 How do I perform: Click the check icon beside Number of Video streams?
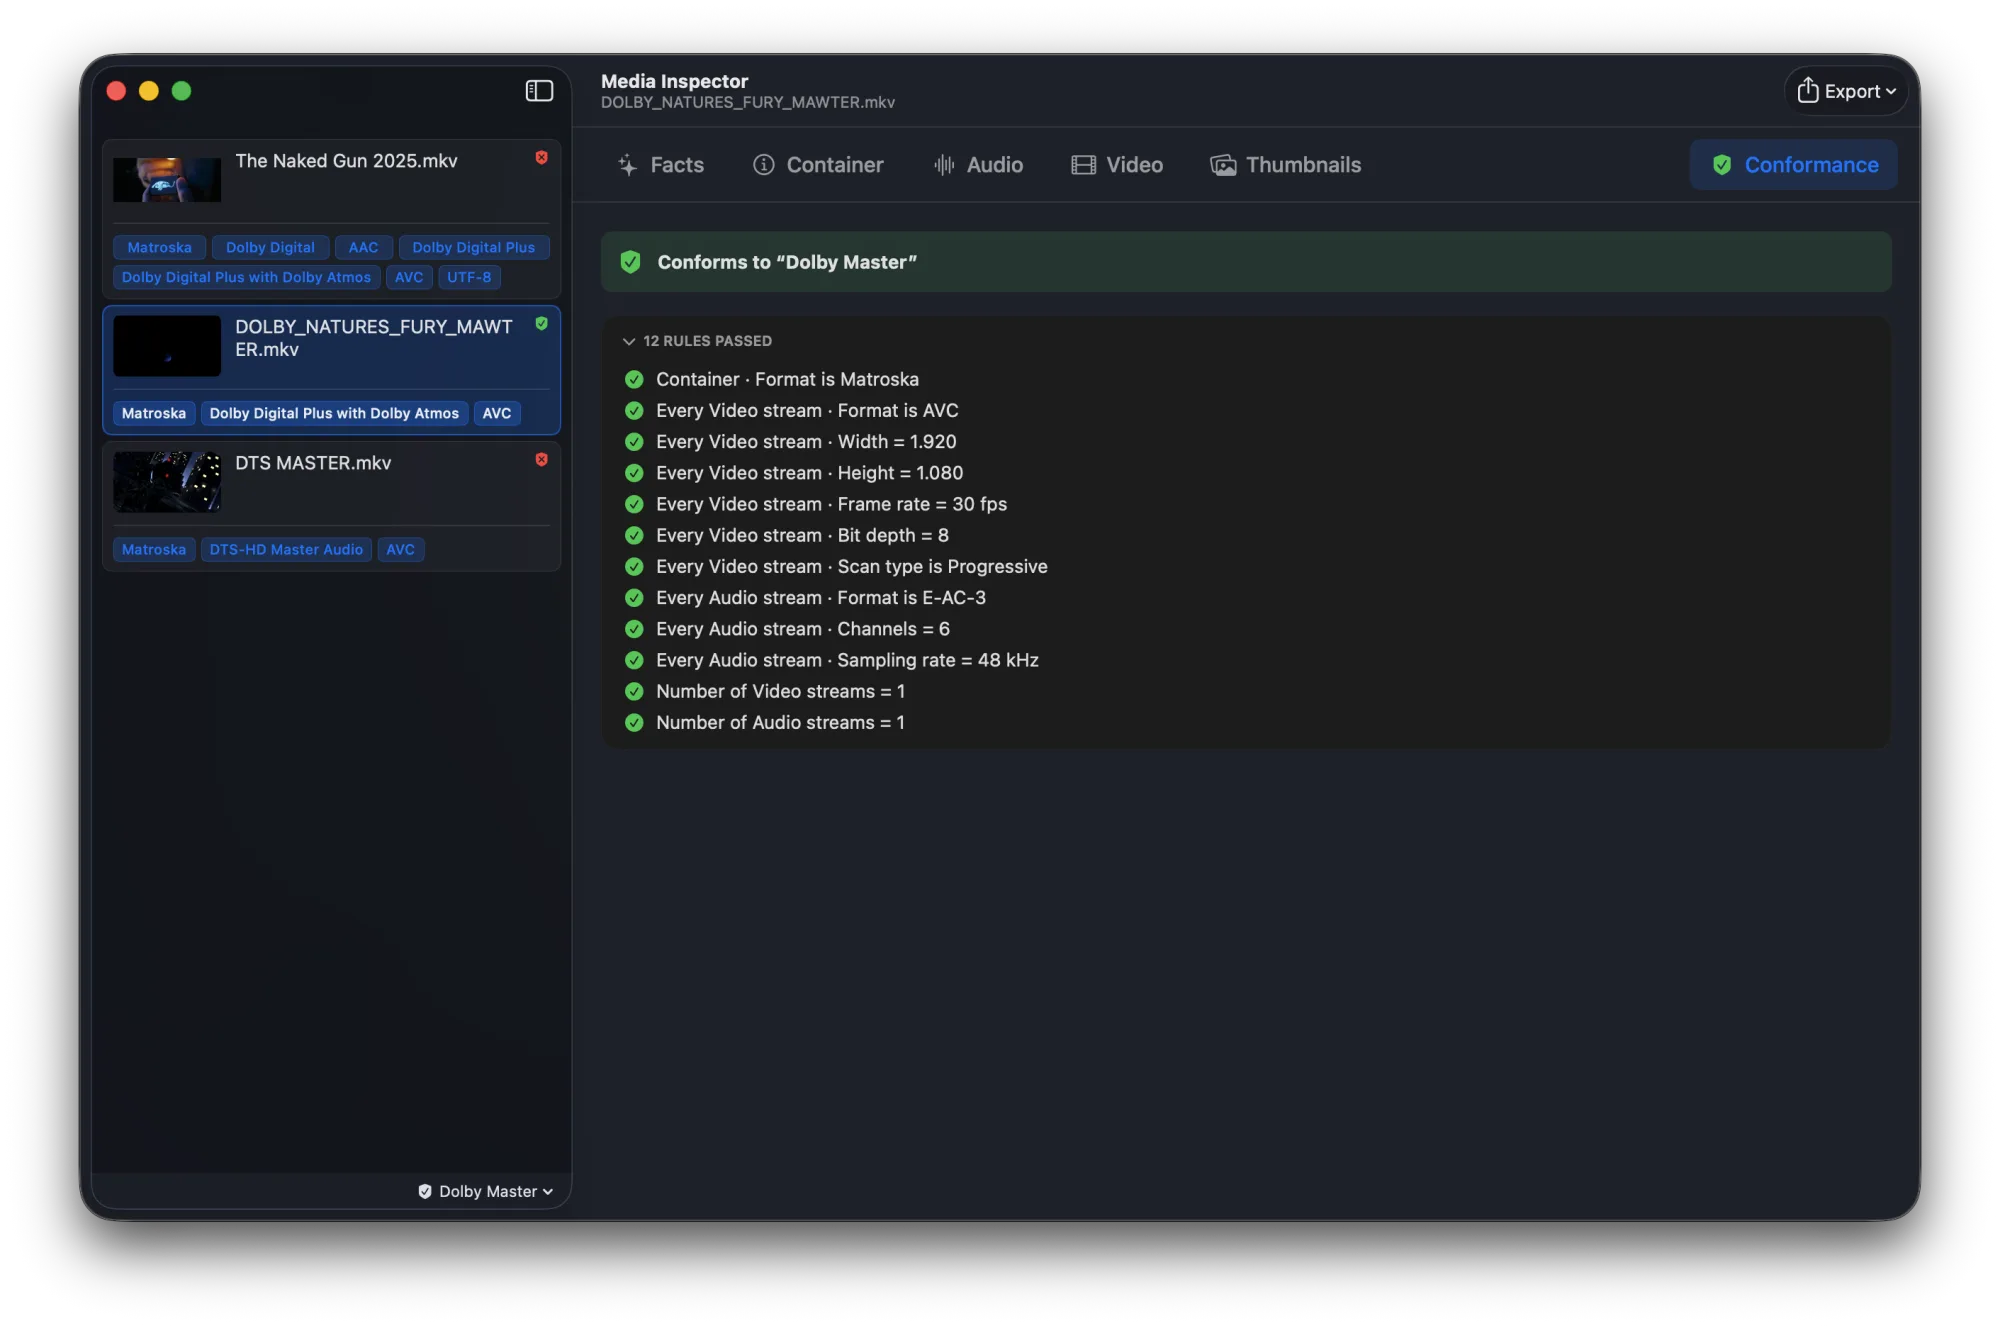click(634, 691)
